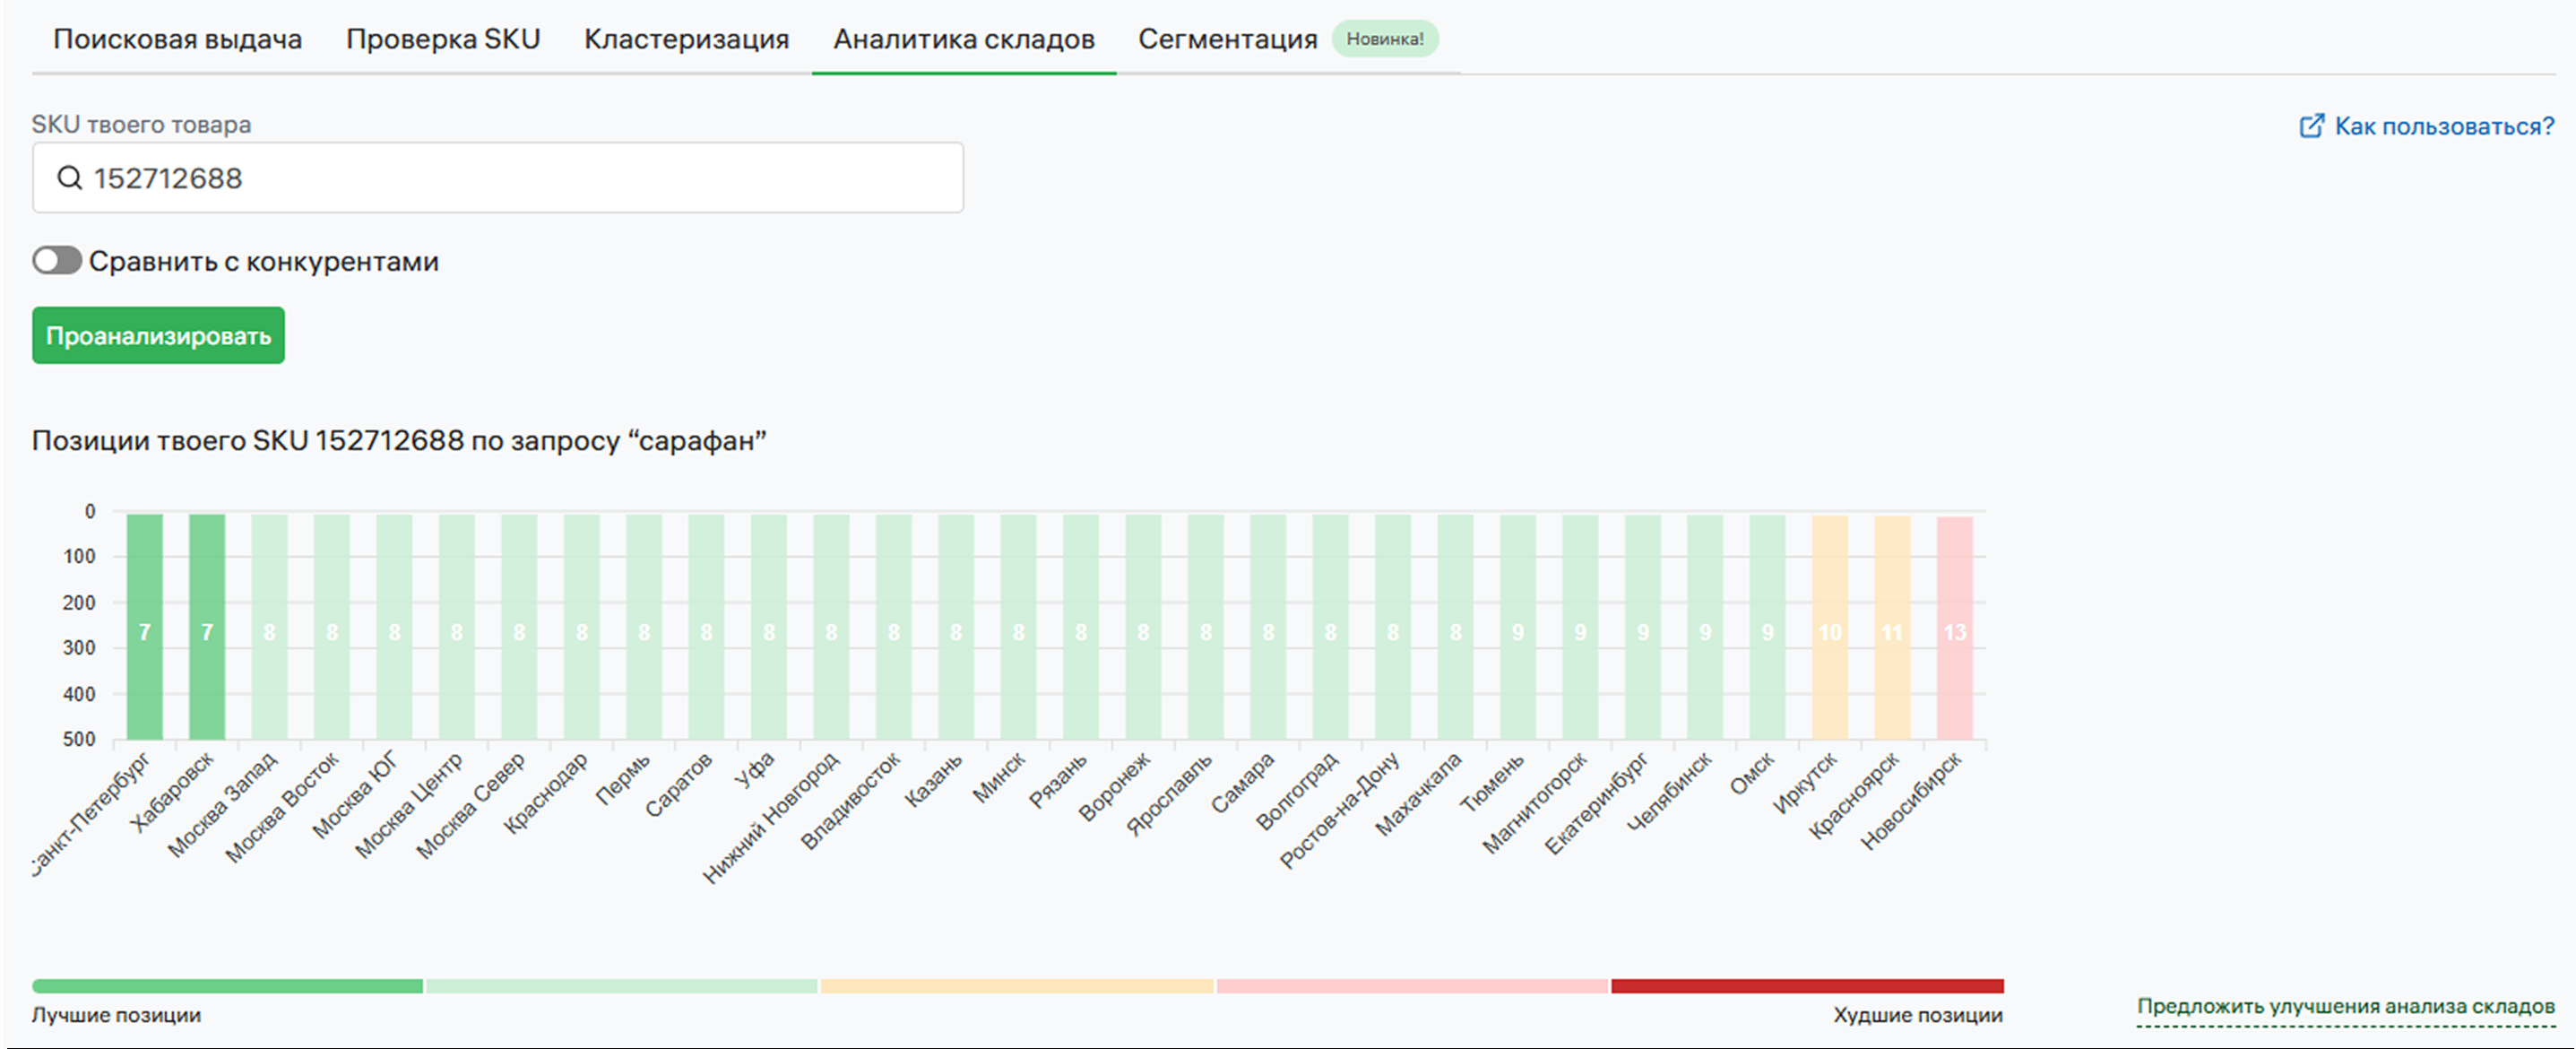Click the external link icon near Как пользоваться
Image resolution: width=2576 pixels, height=1049 pixels.
point(2311,126)
